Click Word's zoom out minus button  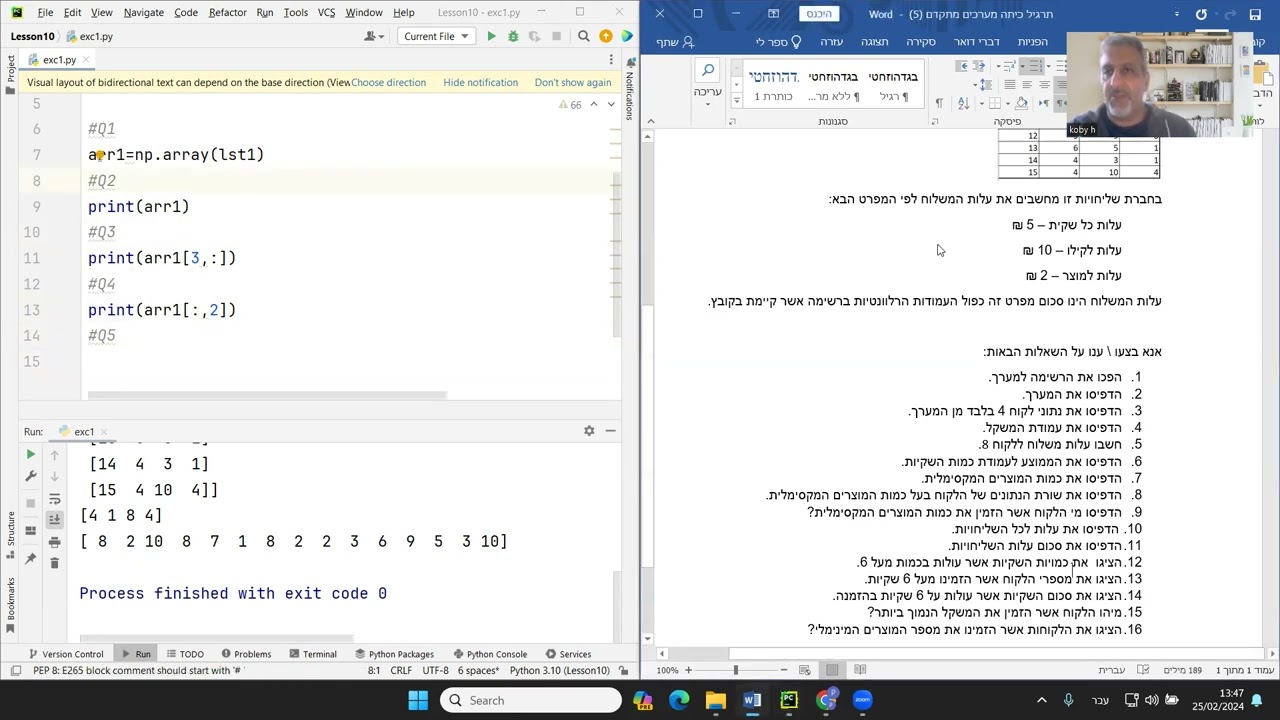(x=784, y=670)
